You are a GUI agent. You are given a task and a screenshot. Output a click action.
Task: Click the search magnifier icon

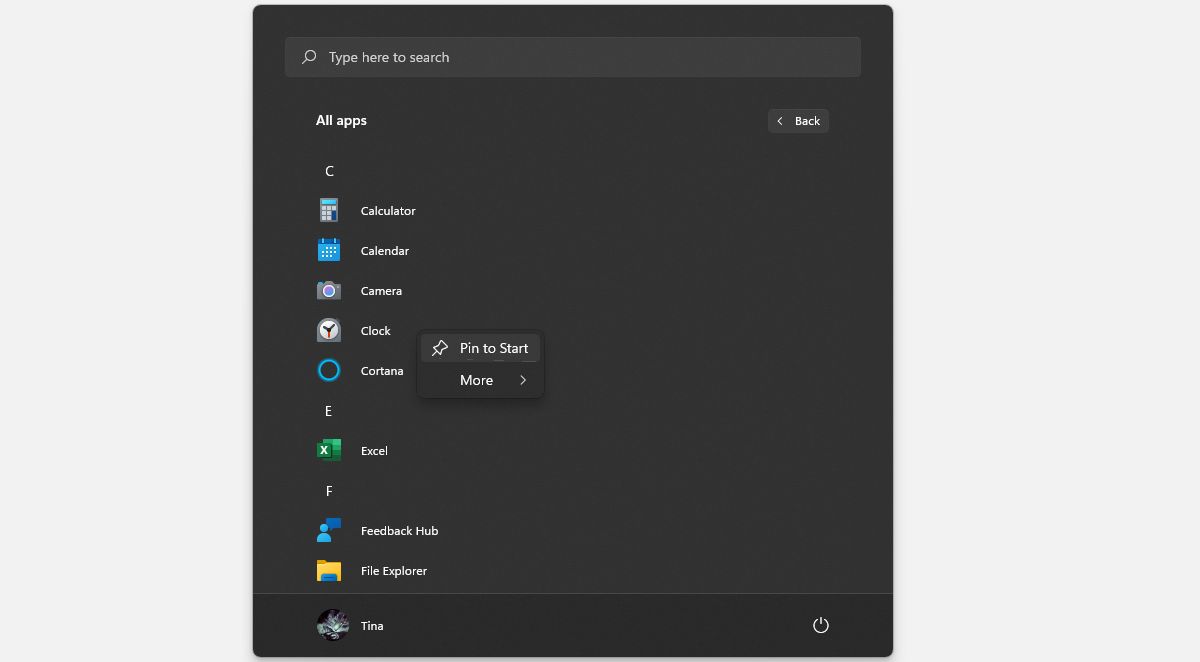(310, 57)
